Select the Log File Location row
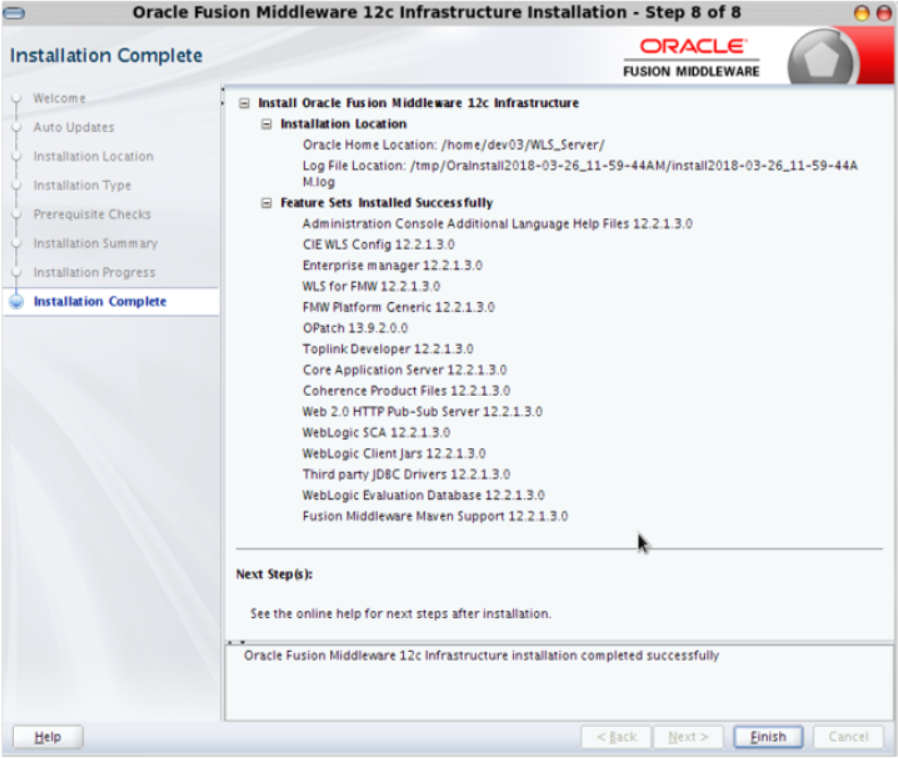This screenshot has width=898, height=759. point(580,174)
